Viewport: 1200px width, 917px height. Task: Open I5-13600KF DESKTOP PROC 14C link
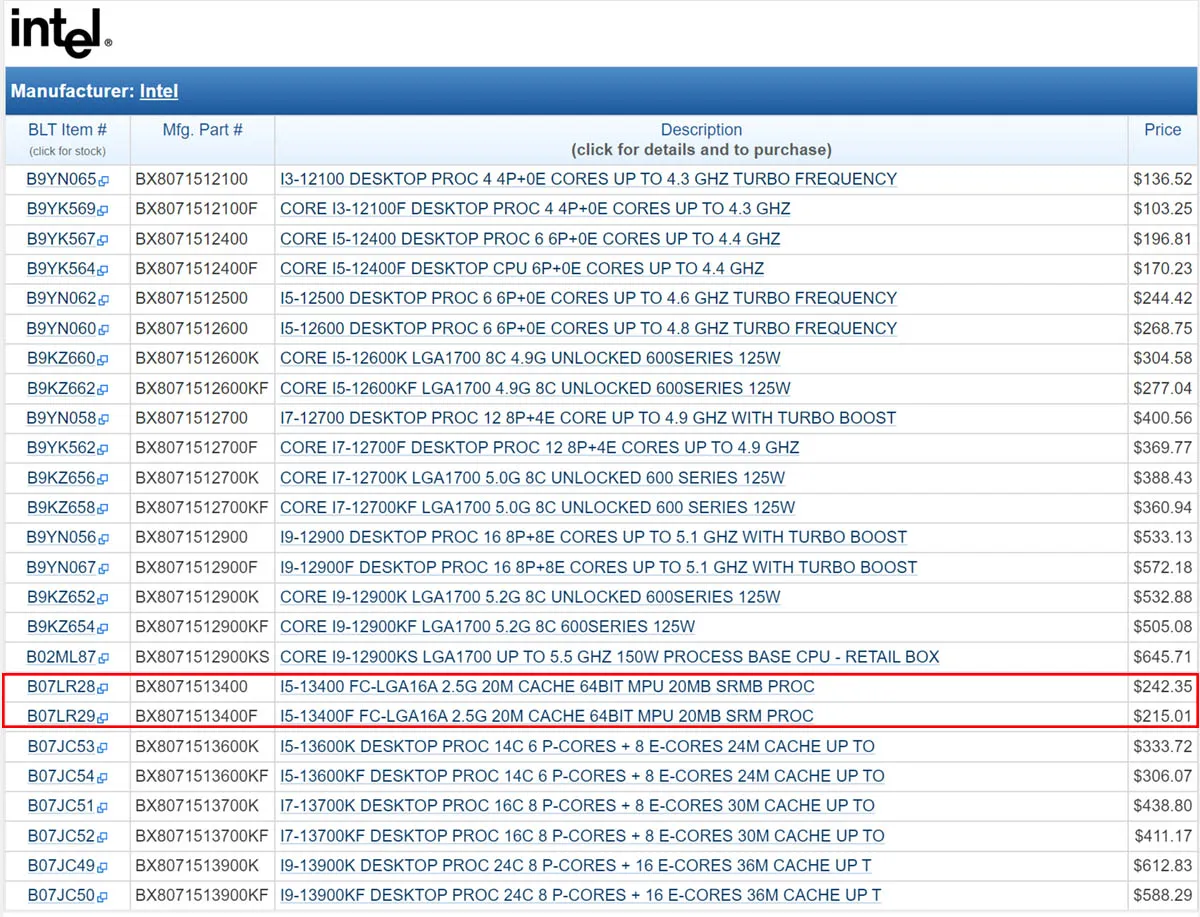pyautogui.click(x=582, y=776)
